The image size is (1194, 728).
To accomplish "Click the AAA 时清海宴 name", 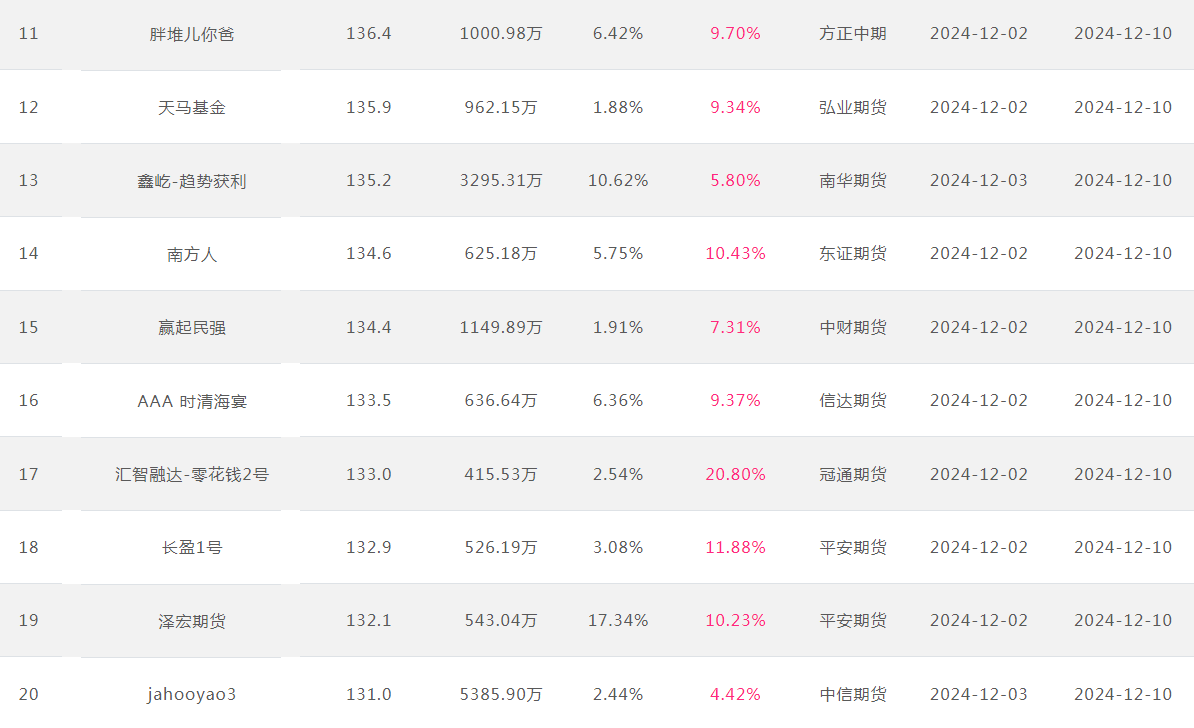I will pyautogui.click(x=192, y=401).
